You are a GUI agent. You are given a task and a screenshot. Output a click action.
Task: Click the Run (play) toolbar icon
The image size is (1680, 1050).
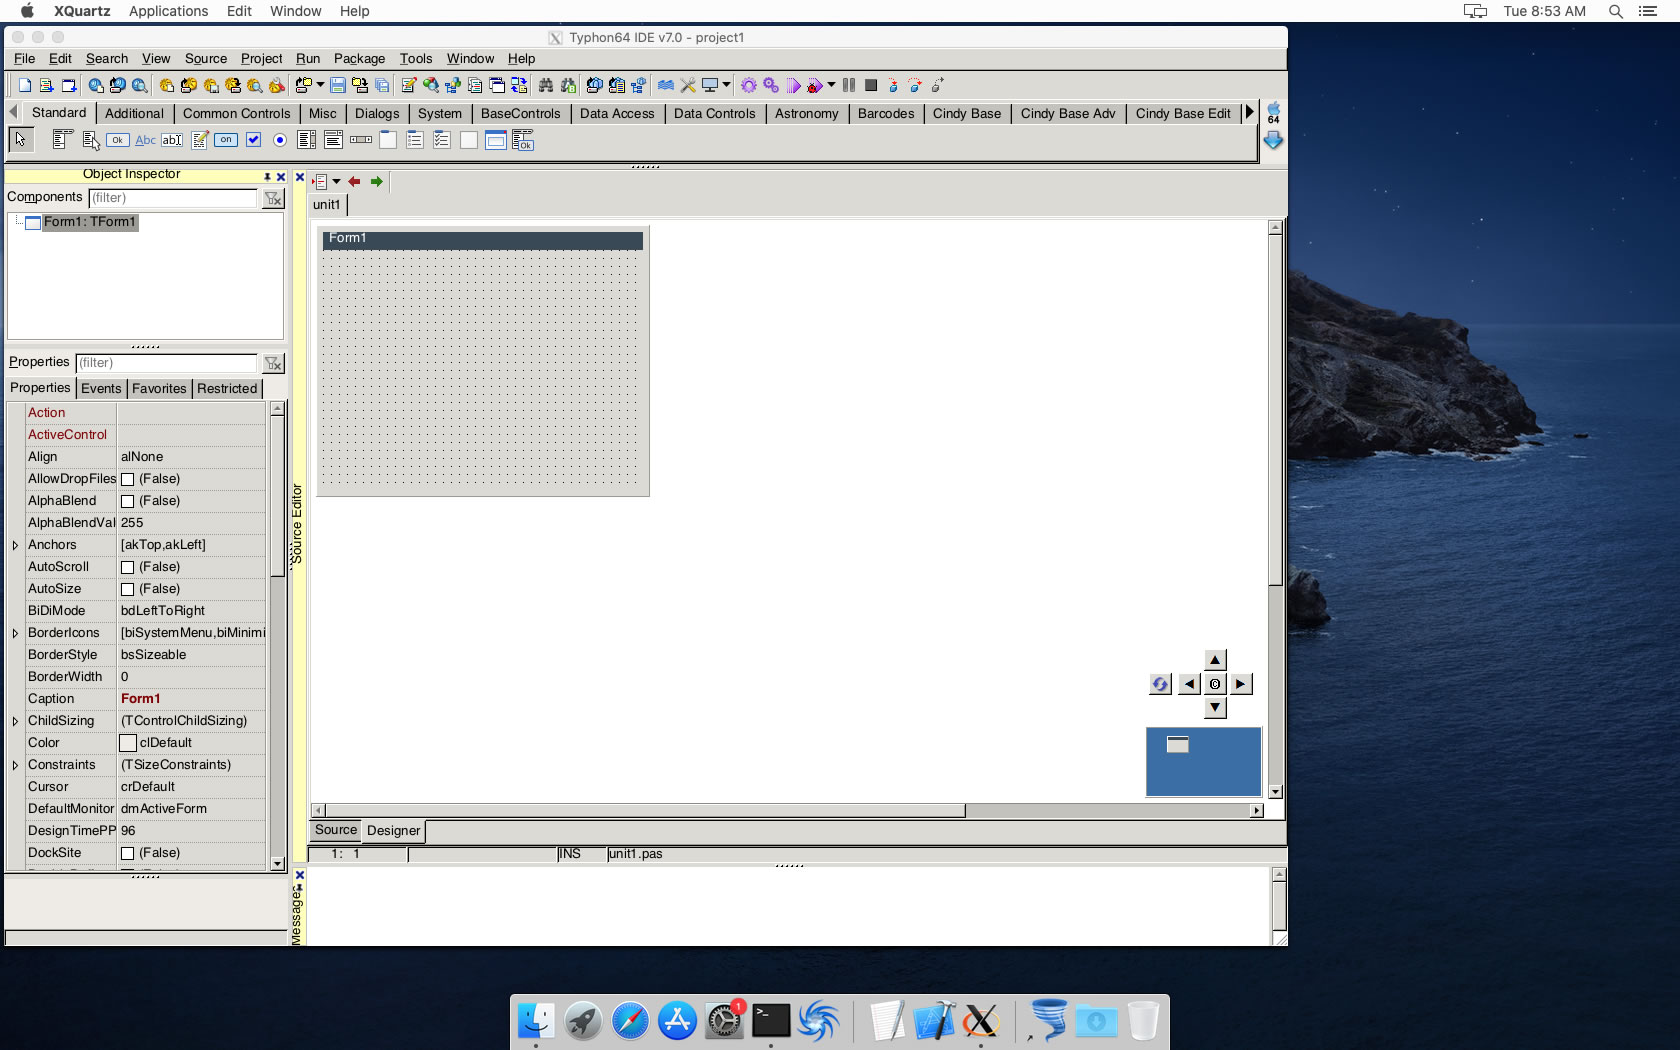pos(794,86)
